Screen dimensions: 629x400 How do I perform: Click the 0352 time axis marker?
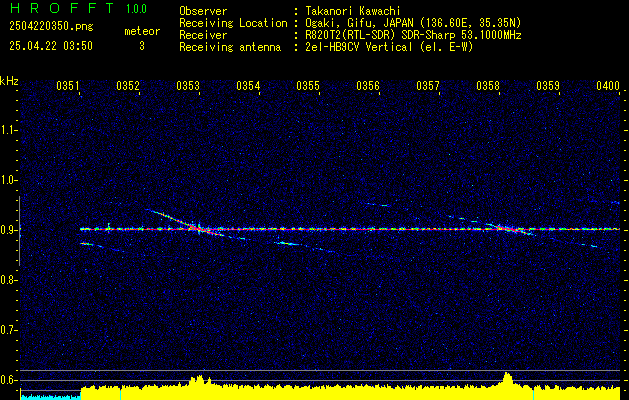click(128, 86)
